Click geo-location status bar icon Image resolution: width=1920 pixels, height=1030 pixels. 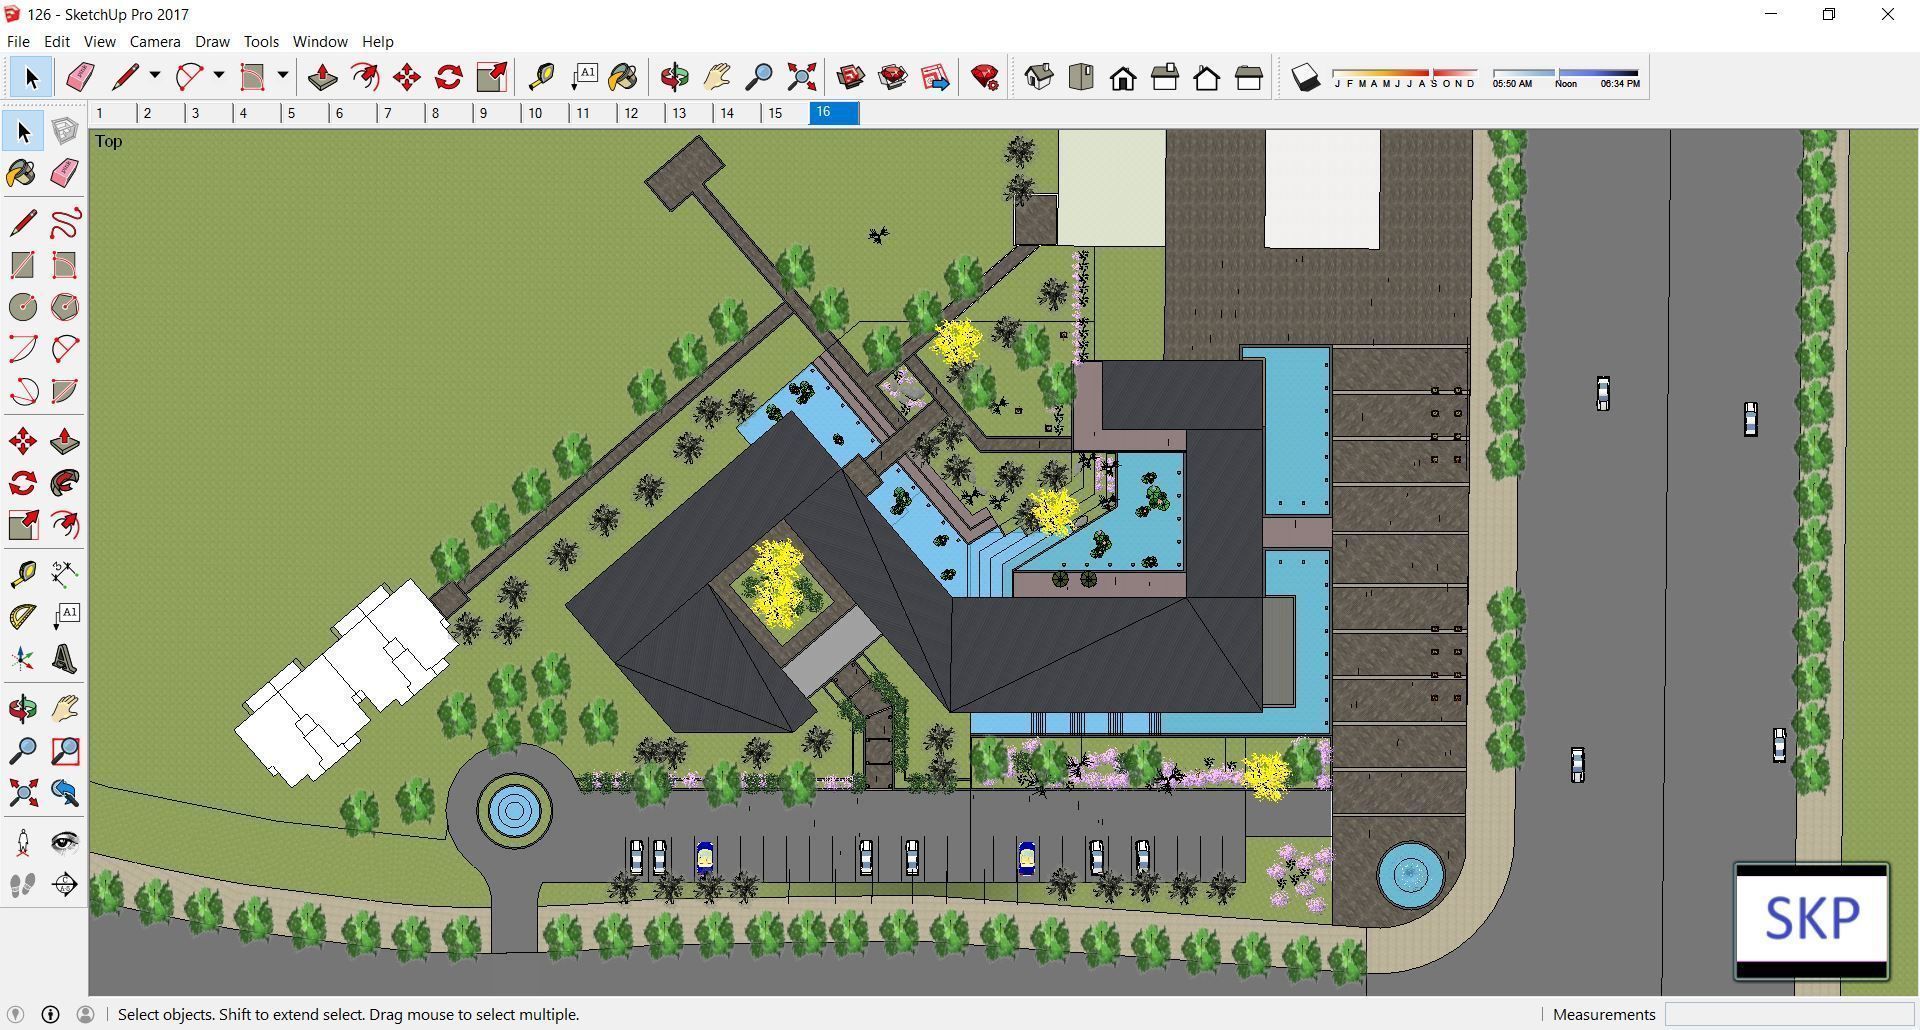(x=15, y=1014)
